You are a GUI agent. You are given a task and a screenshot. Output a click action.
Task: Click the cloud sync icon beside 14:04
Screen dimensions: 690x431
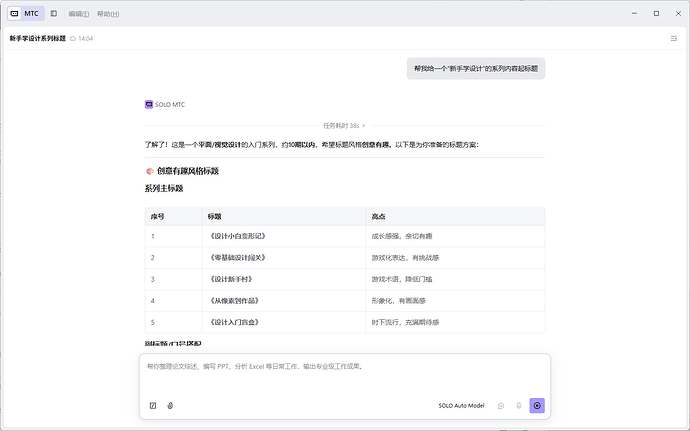[73, 39]
